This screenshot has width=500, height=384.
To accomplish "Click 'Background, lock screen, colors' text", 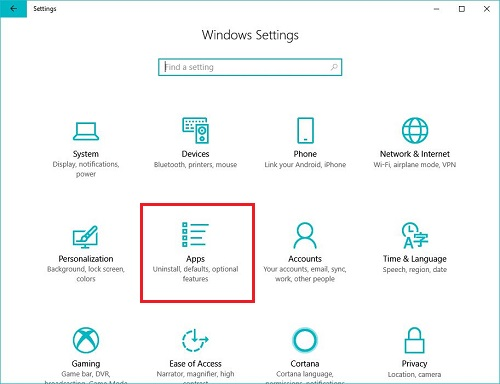I will click(86, 274).
